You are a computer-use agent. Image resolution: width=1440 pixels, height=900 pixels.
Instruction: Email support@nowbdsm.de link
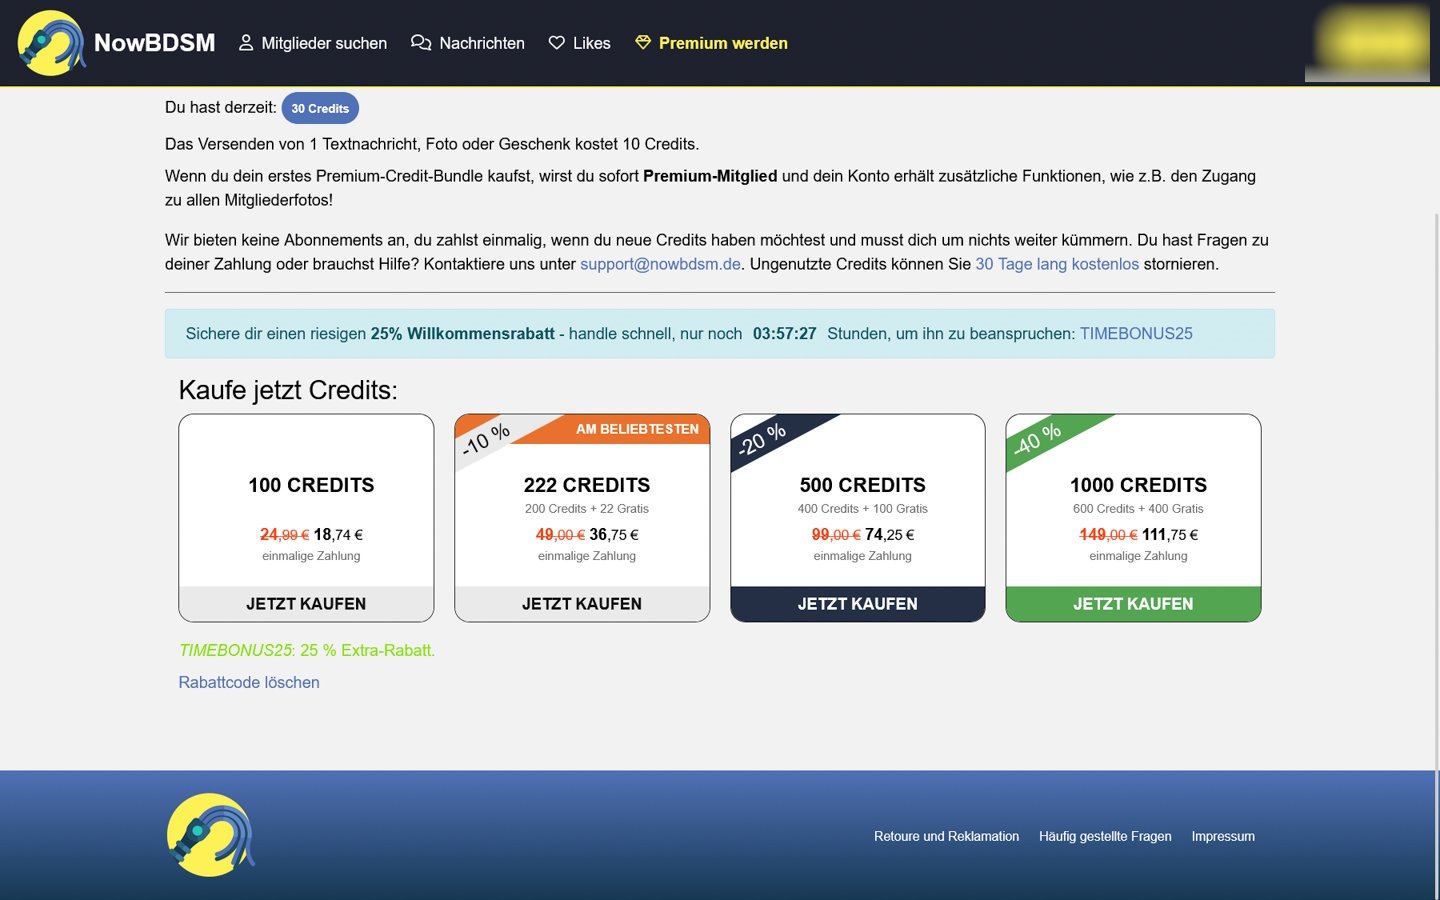pos(661,264)
